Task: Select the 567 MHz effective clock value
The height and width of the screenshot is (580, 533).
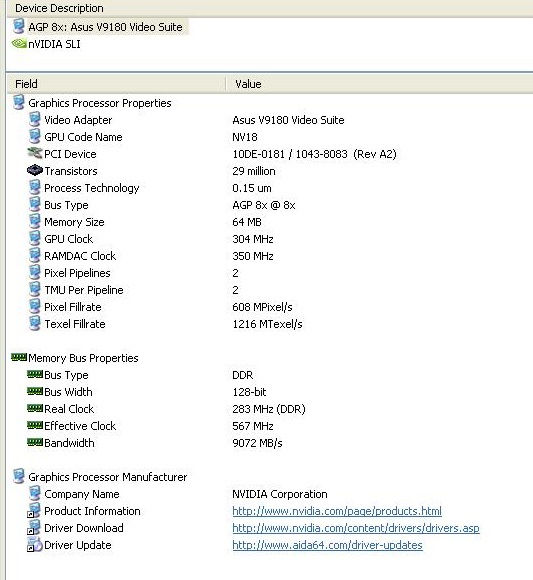Action: (x=253, y=426)
